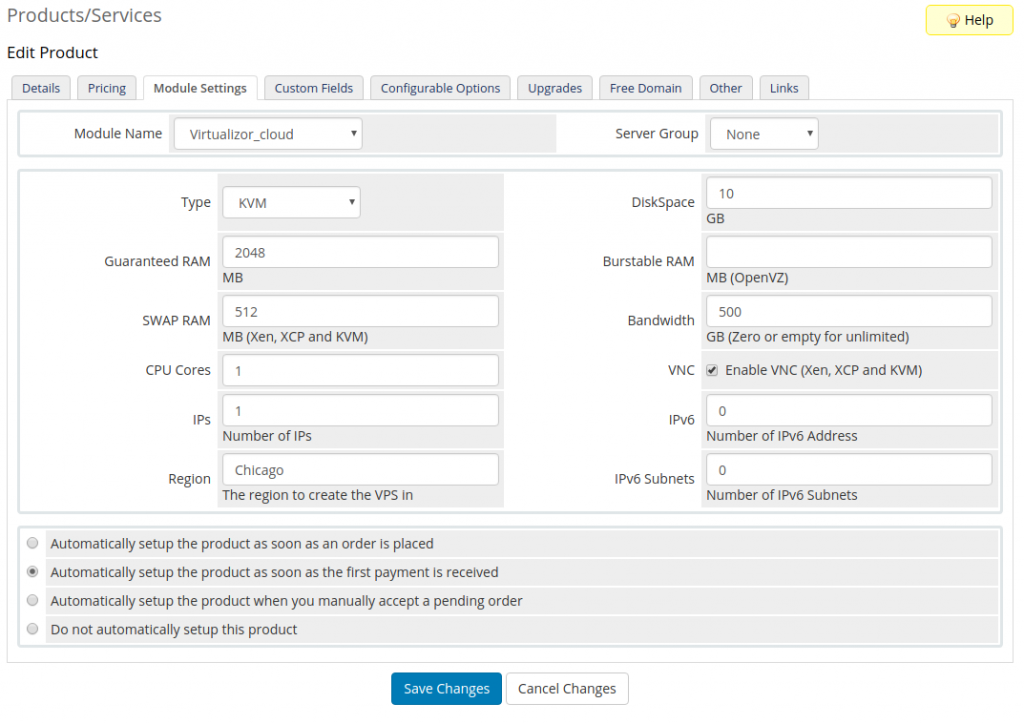
Task: Select setup on manually accepted order
Action: 33,600
